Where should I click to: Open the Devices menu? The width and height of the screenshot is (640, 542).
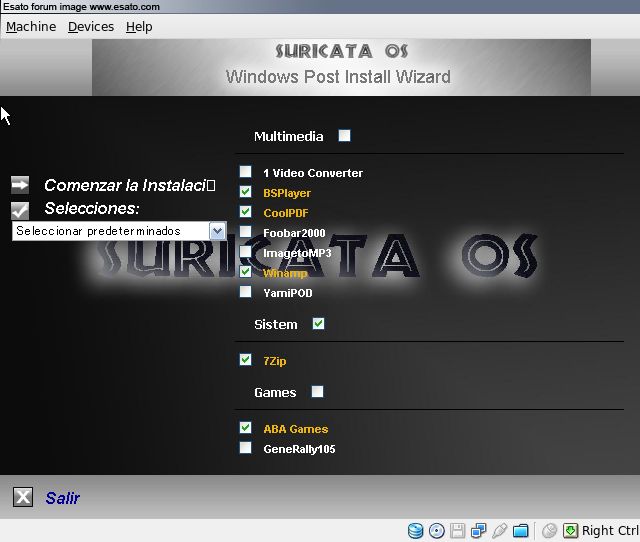[x=91, y=27]
